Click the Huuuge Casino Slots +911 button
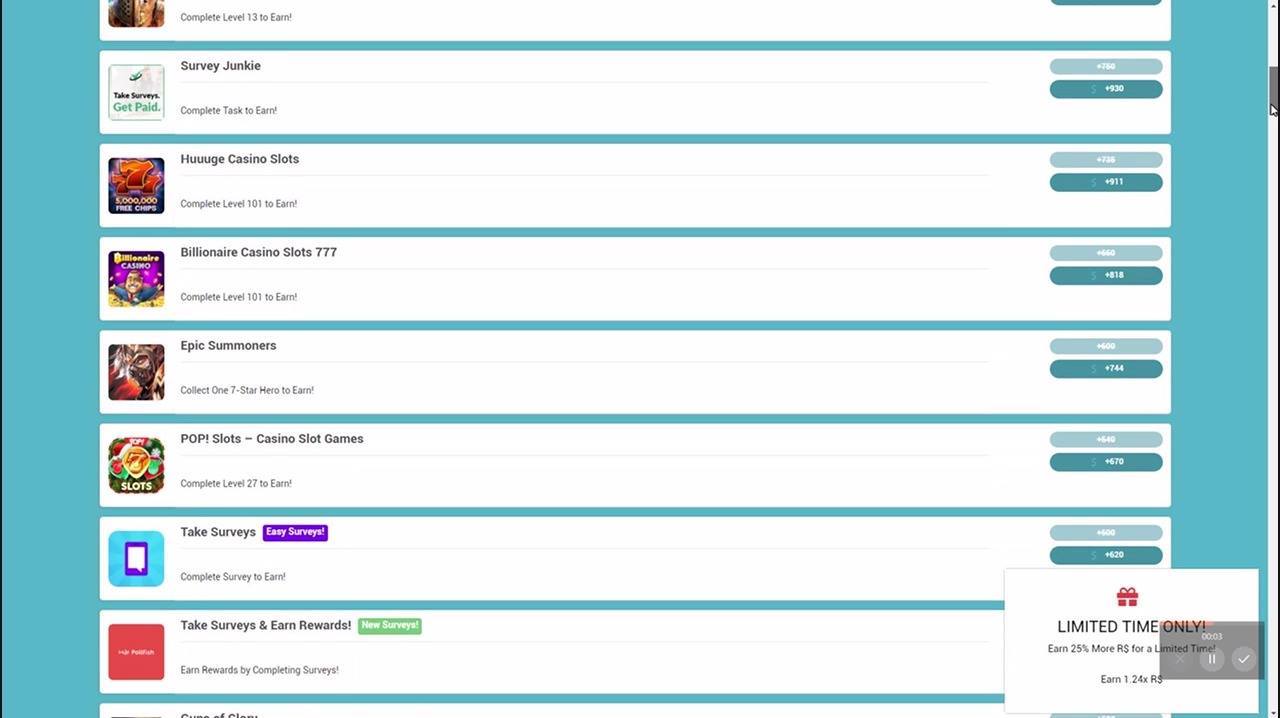 (x=1106, y=182)
